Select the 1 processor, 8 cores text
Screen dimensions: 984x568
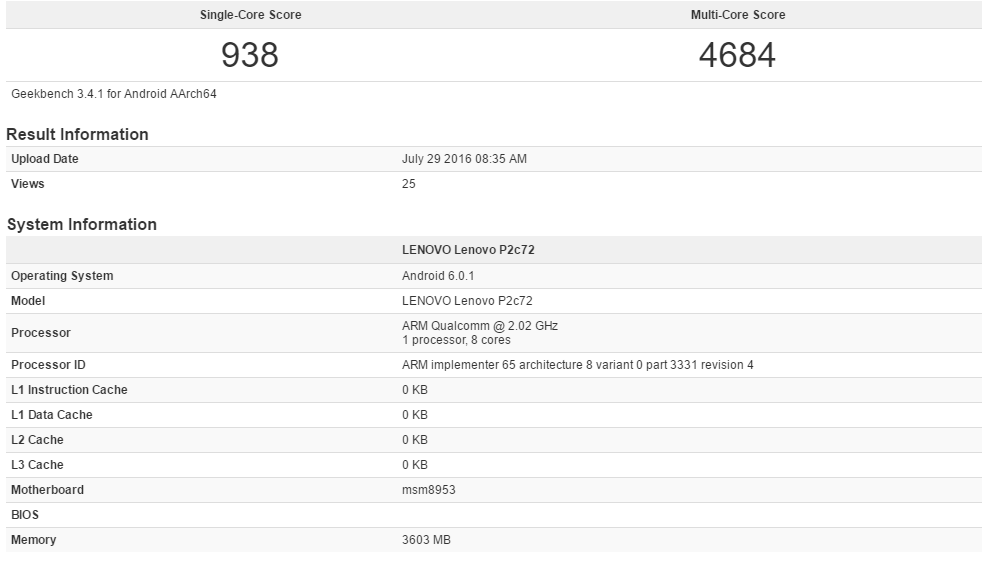(x=456, y=340)
